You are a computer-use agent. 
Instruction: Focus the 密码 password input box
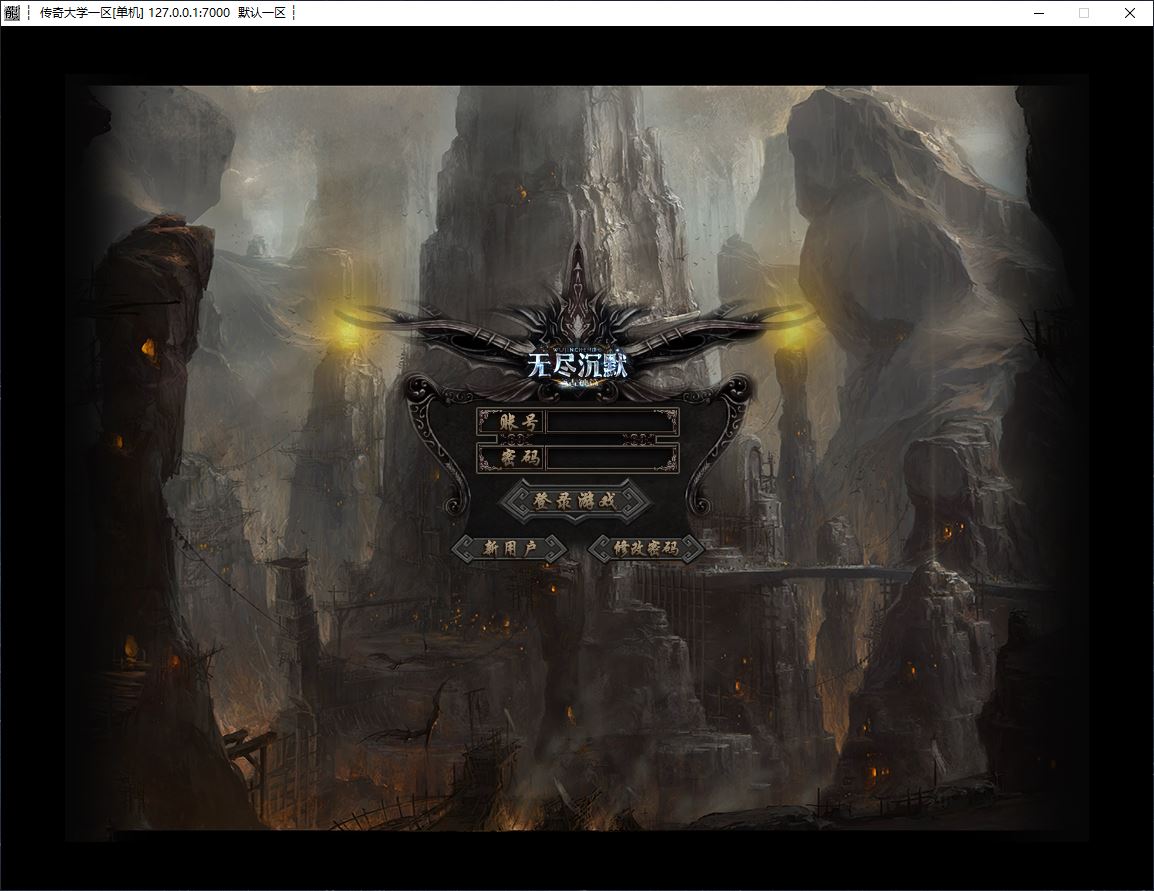point(611,459)
